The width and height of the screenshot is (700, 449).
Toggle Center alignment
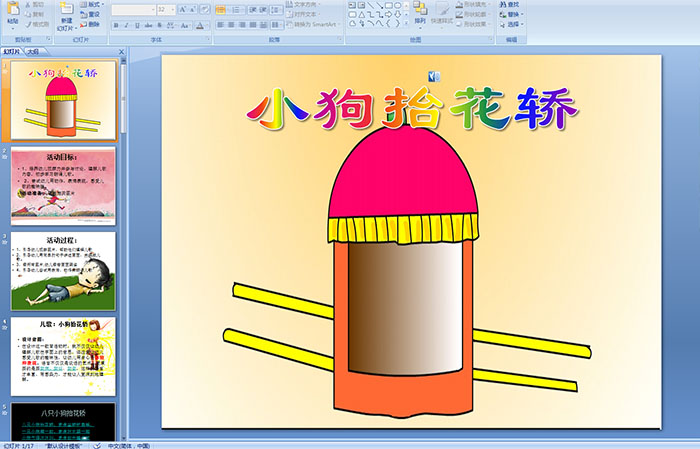[x=231, y=25]
